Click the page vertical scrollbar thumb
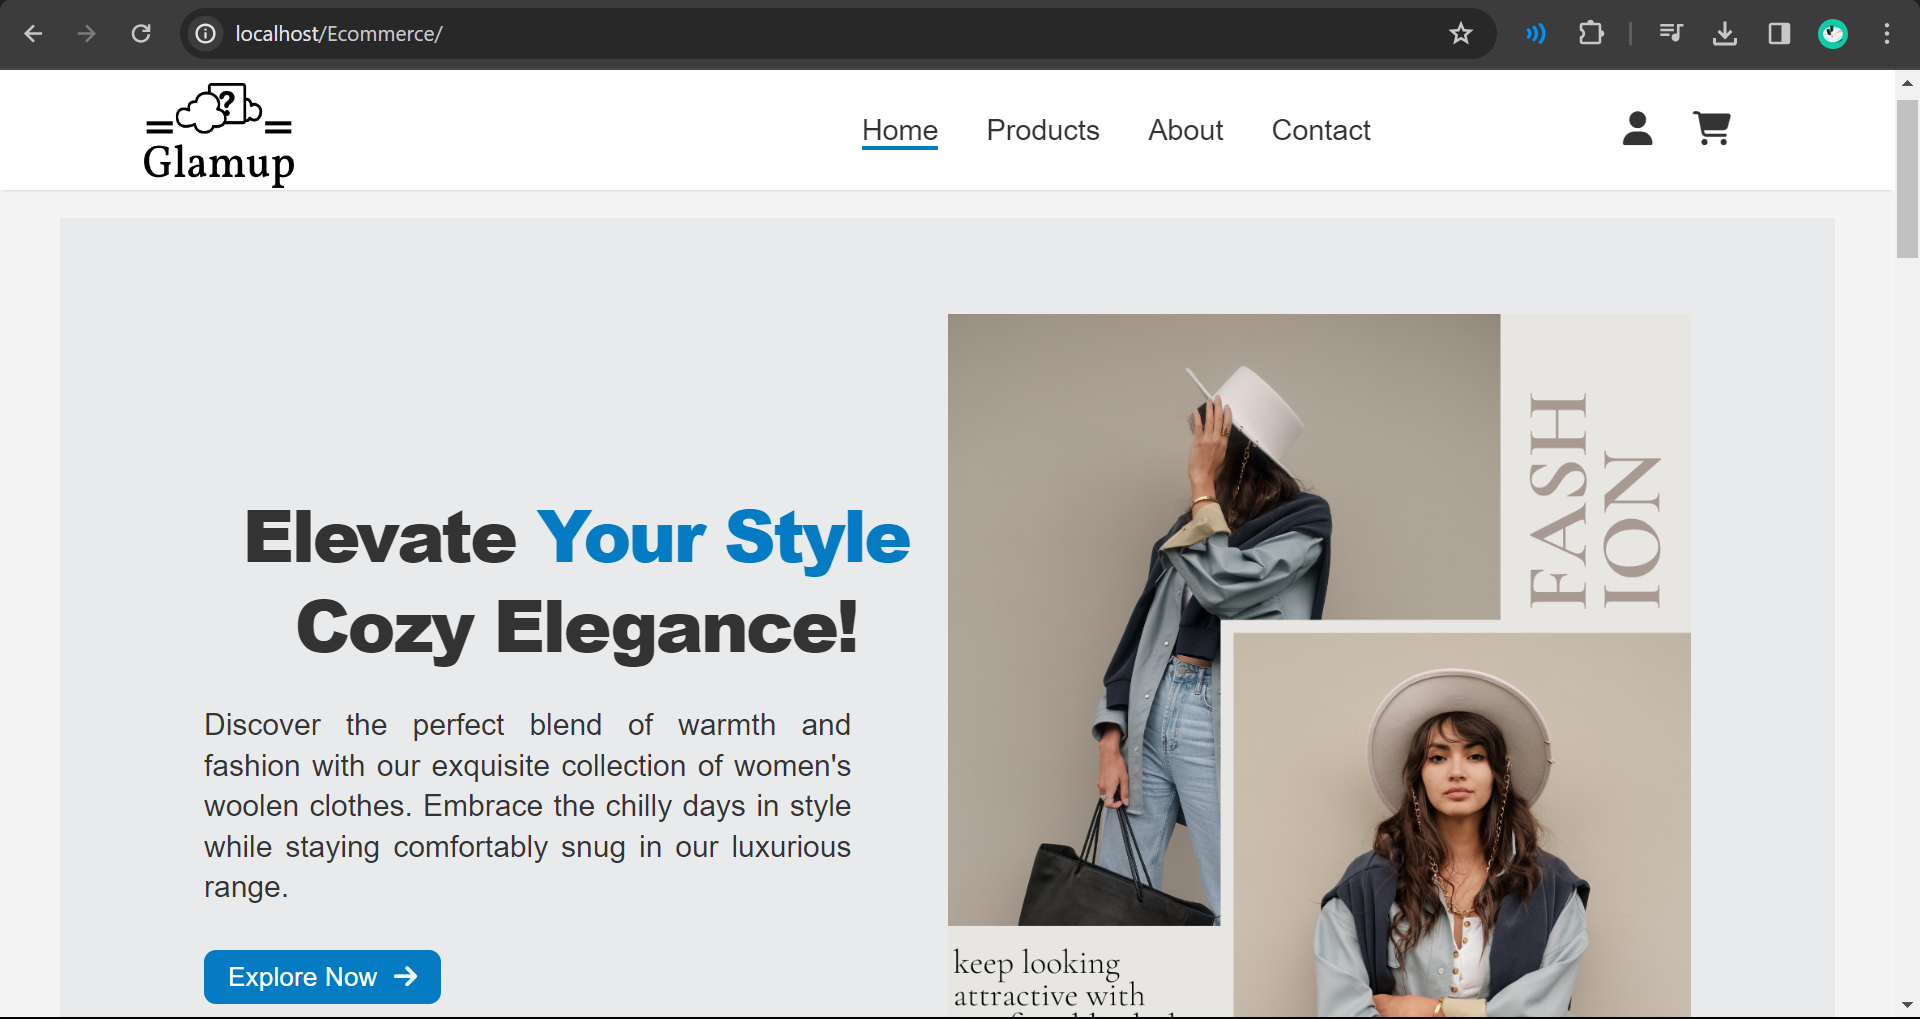Viewport: 1920px width, 1019px height. pyautogui.click(x=1907, y=178)
